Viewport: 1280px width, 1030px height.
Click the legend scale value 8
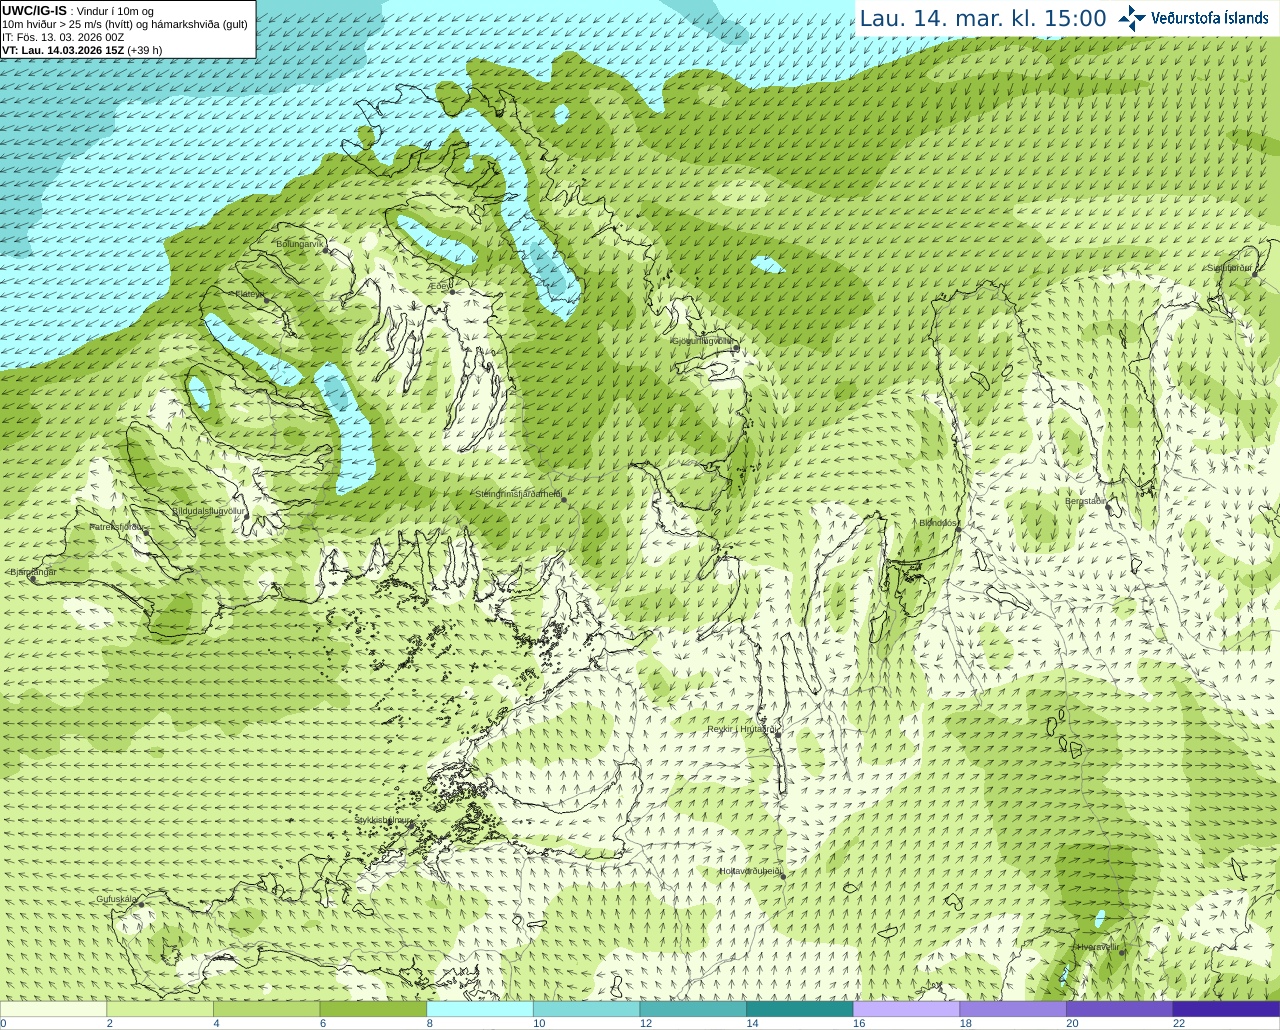430,1023
